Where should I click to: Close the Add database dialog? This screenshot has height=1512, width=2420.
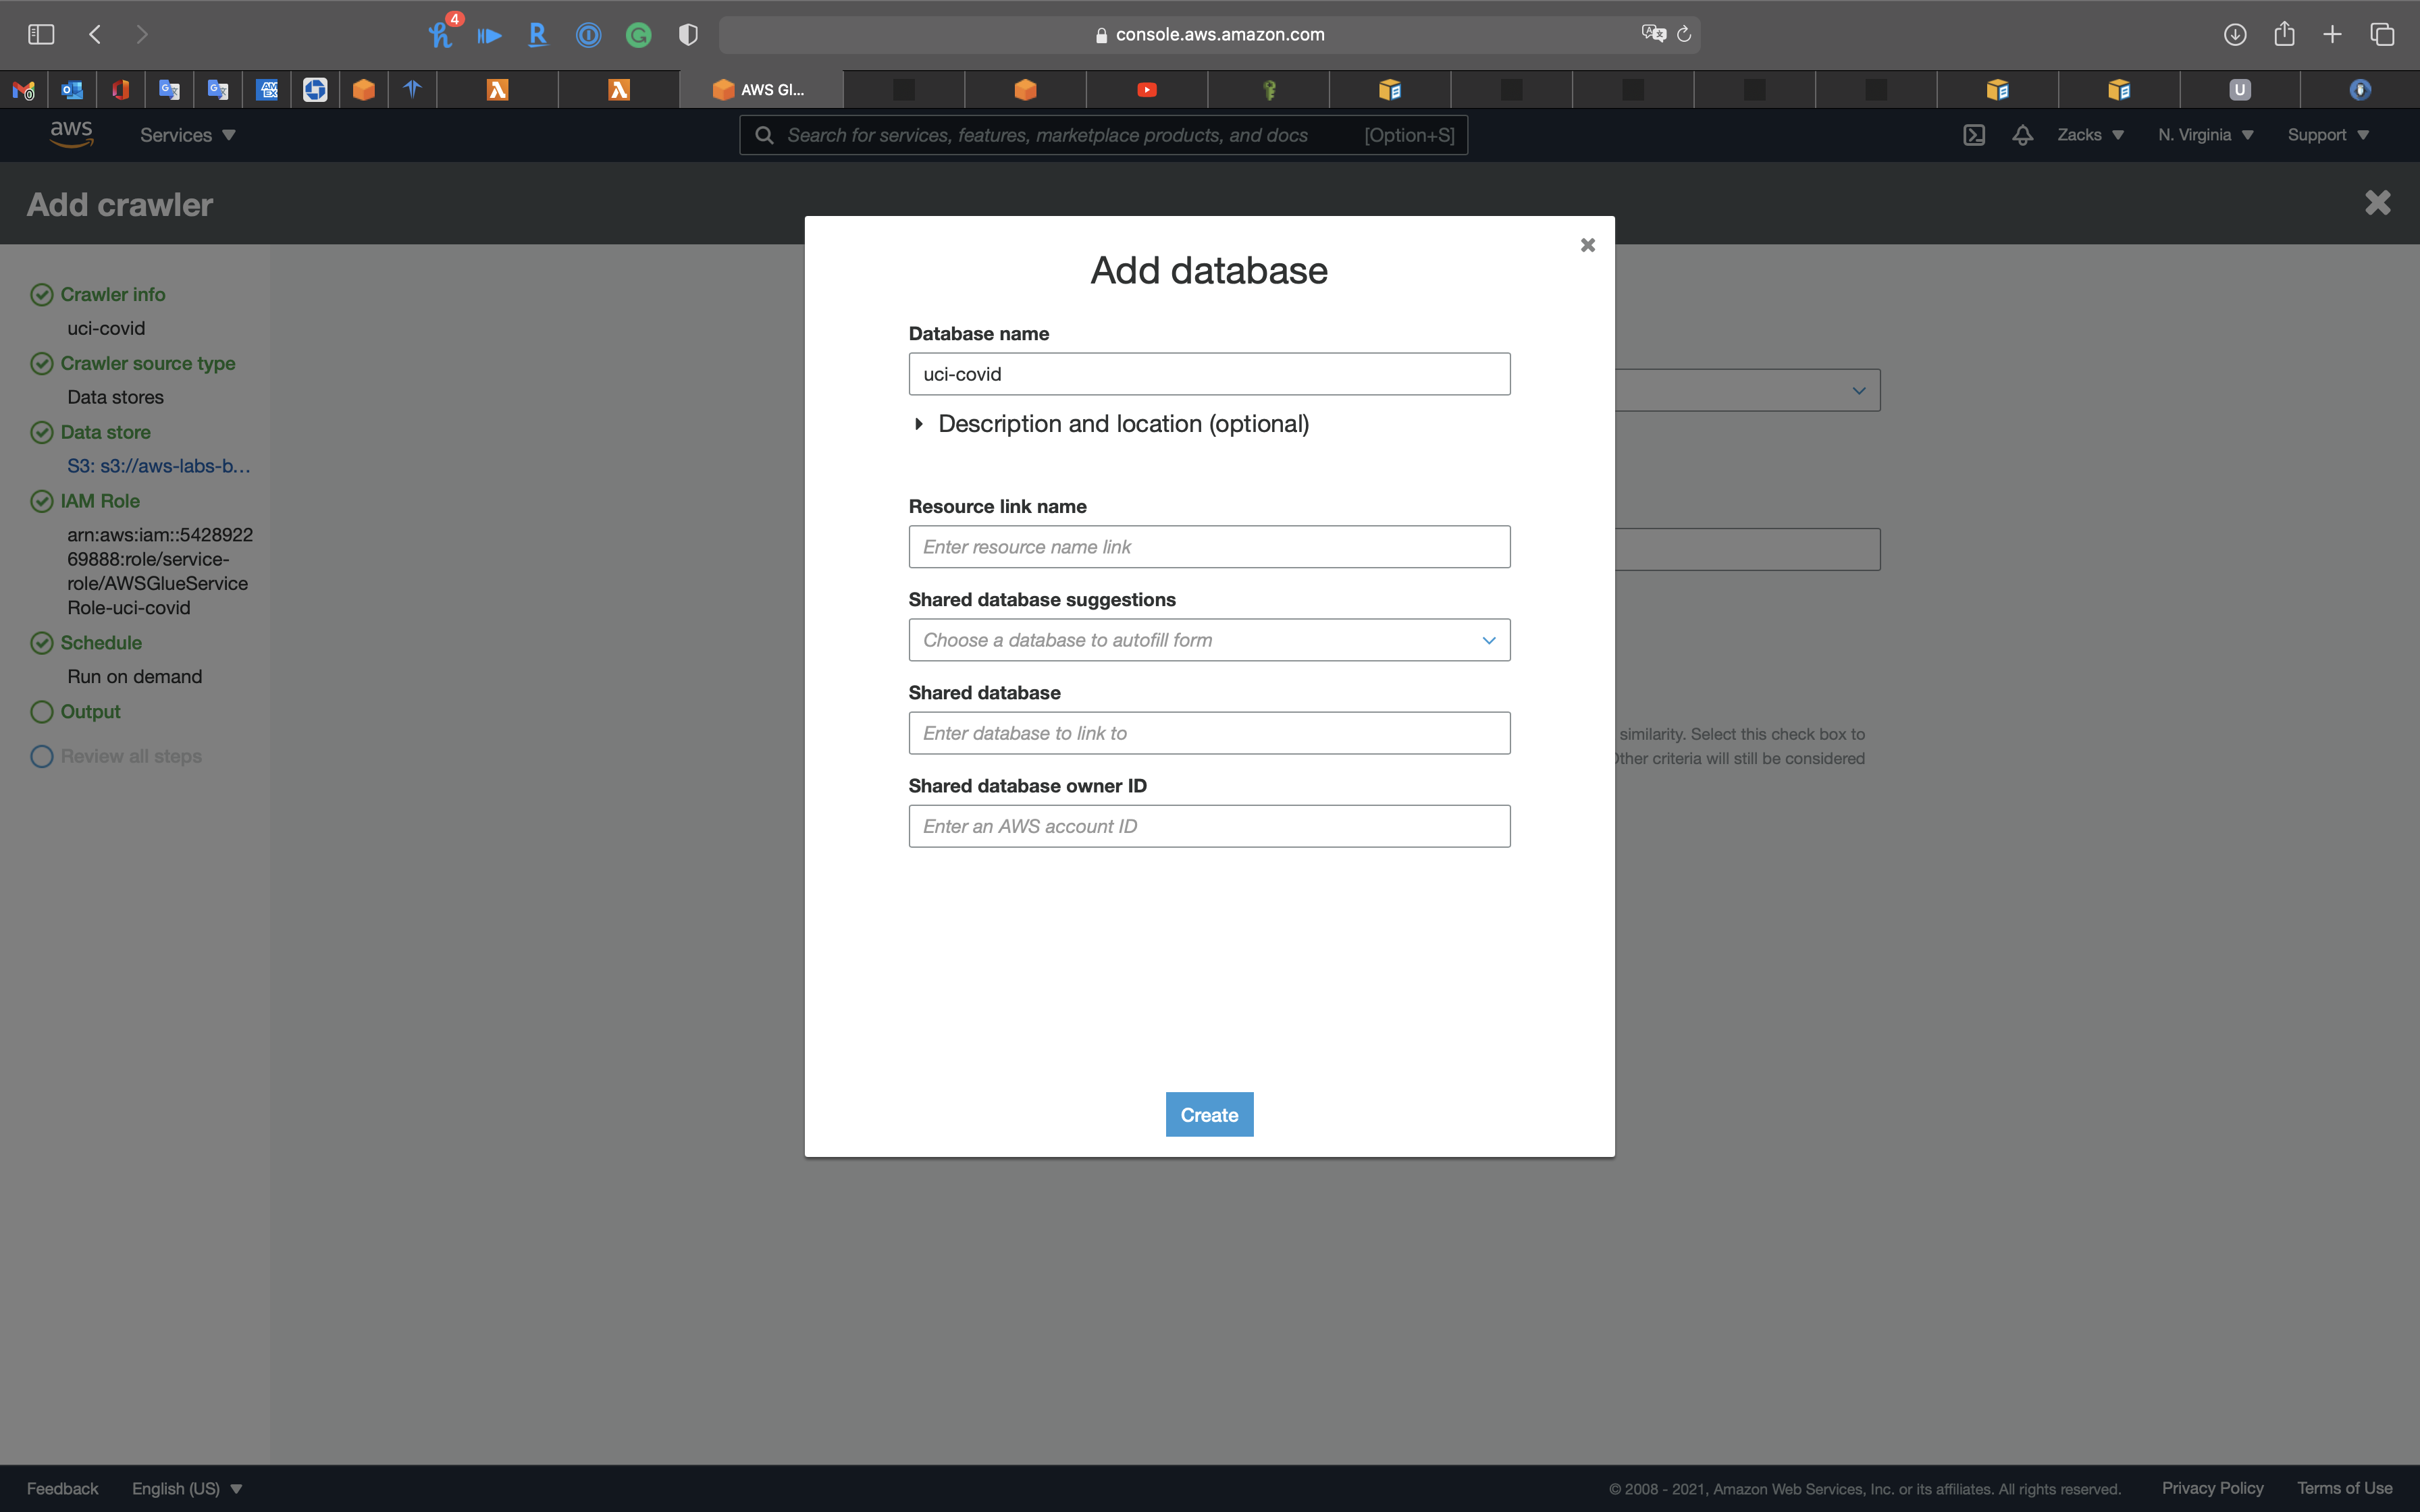pyautogui.click(x=1587, y=245)
